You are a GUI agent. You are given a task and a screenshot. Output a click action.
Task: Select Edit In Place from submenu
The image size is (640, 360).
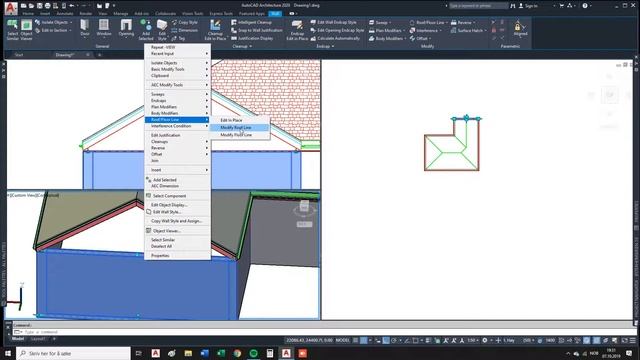coord(240,120)
